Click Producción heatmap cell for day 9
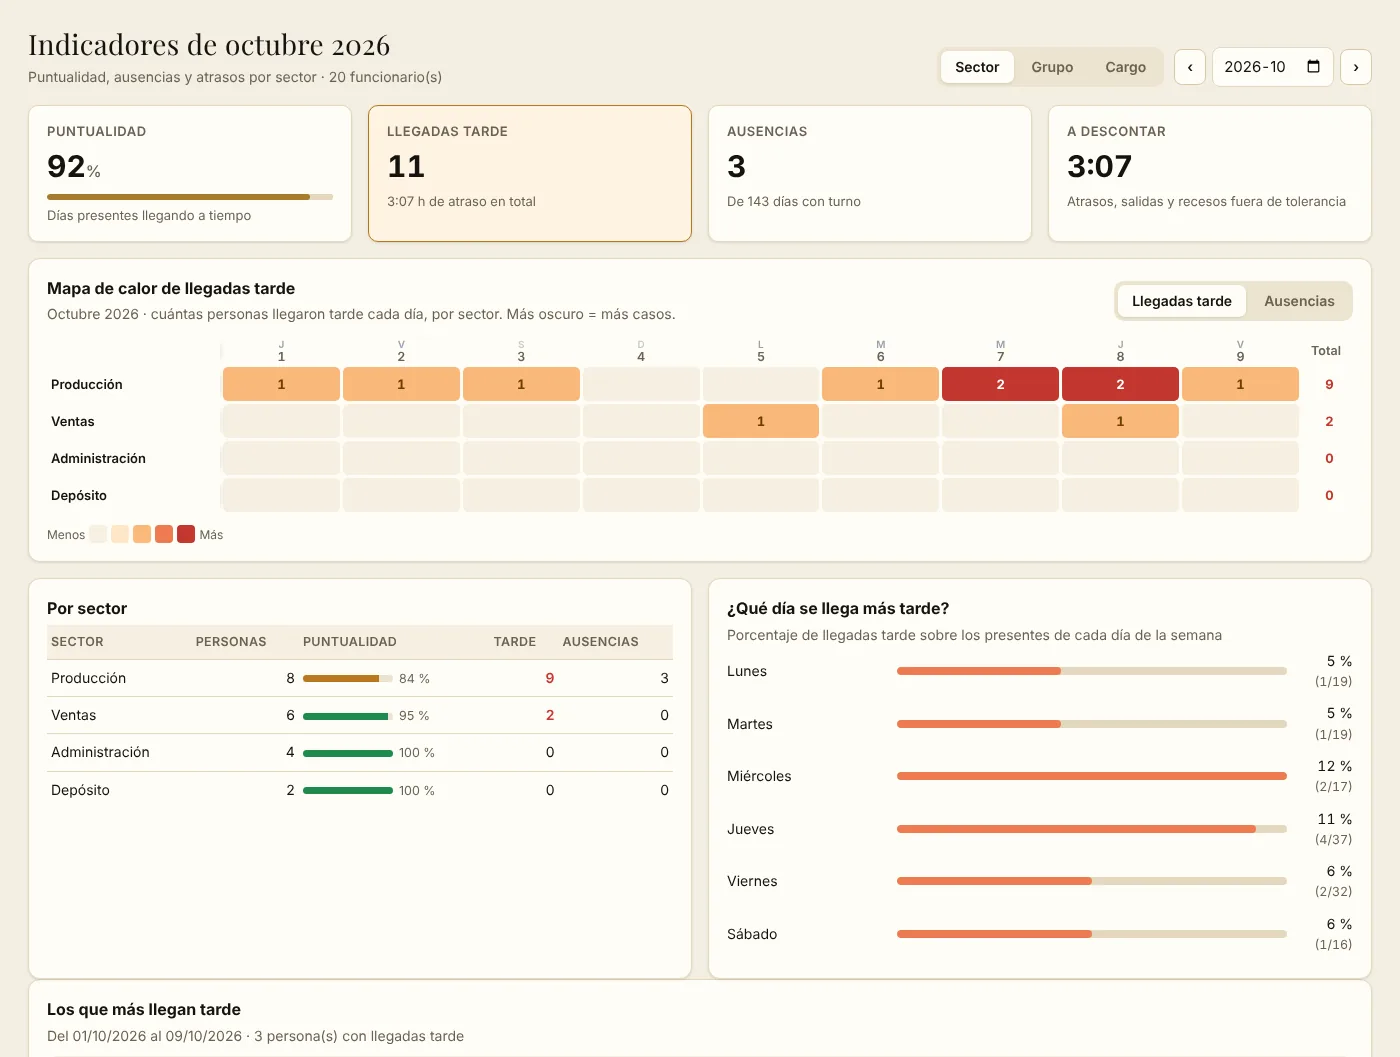Screen dimensions: 1400x1057 (x=1240, y=384)
